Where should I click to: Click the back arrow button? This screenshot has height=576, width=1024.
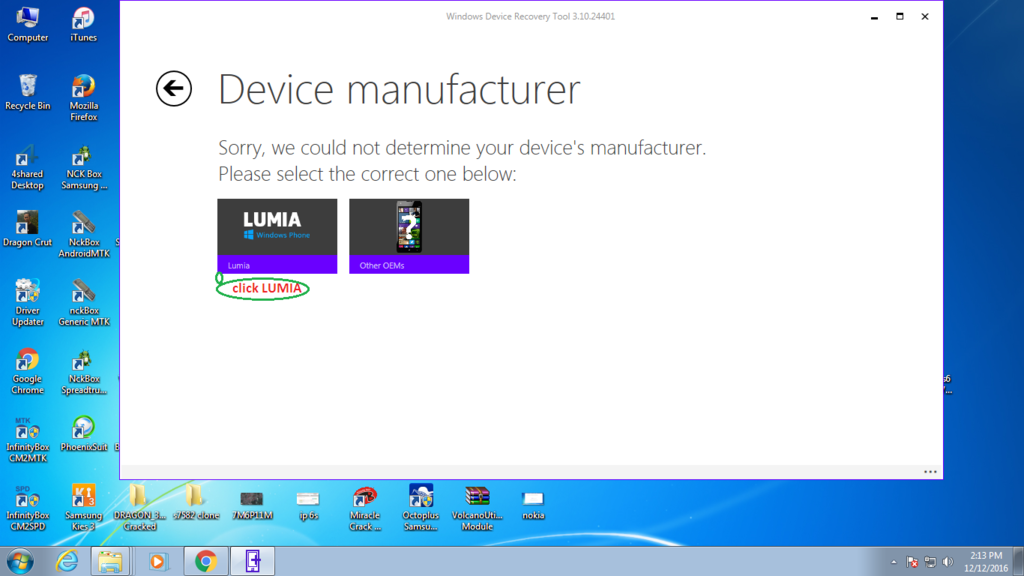pyautogui.click(x=174, y=89)
